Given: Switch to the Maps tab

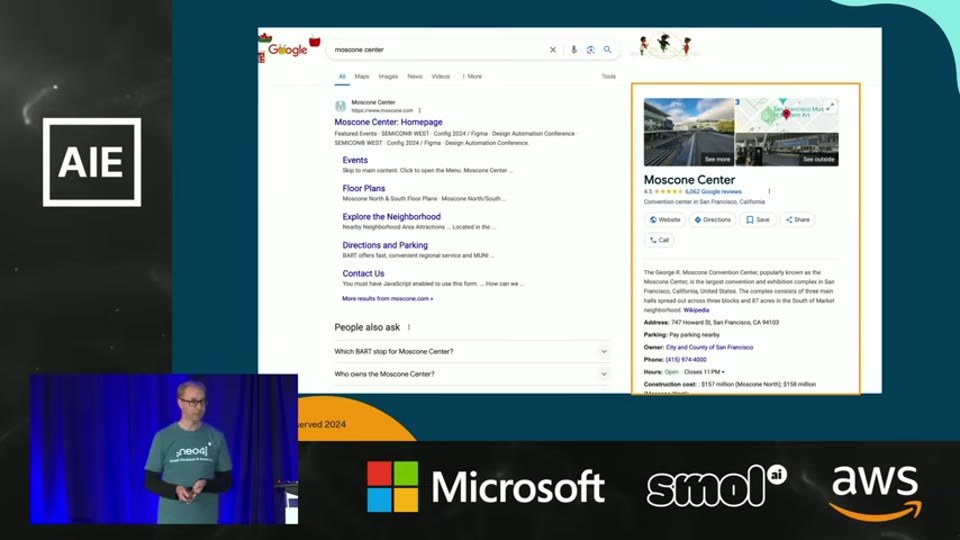Looking at the screenshot, I should tap(362, 77).
